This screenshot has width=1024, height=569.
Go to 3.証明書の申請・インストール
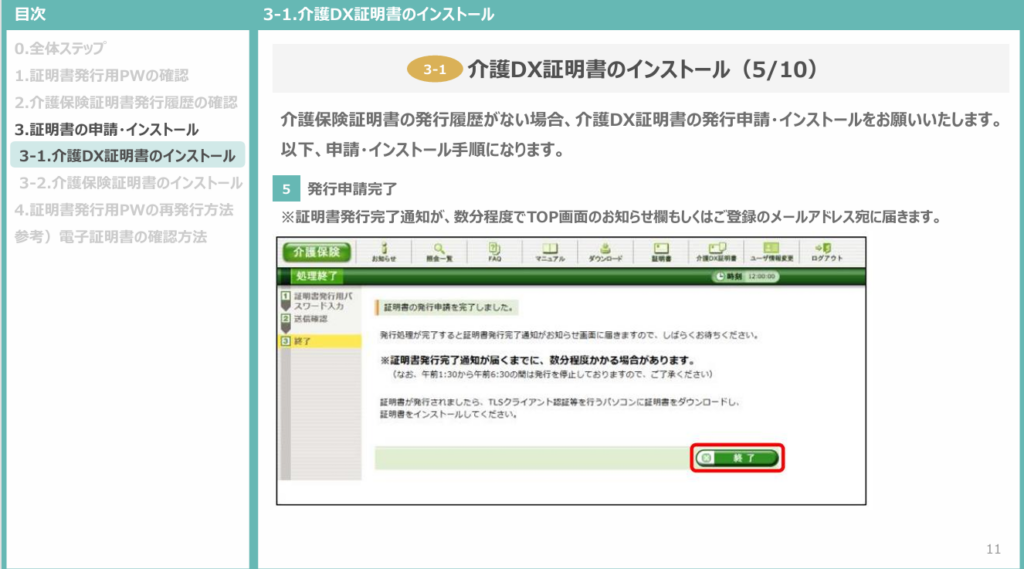pyautogui.click(x=106, y=129)
